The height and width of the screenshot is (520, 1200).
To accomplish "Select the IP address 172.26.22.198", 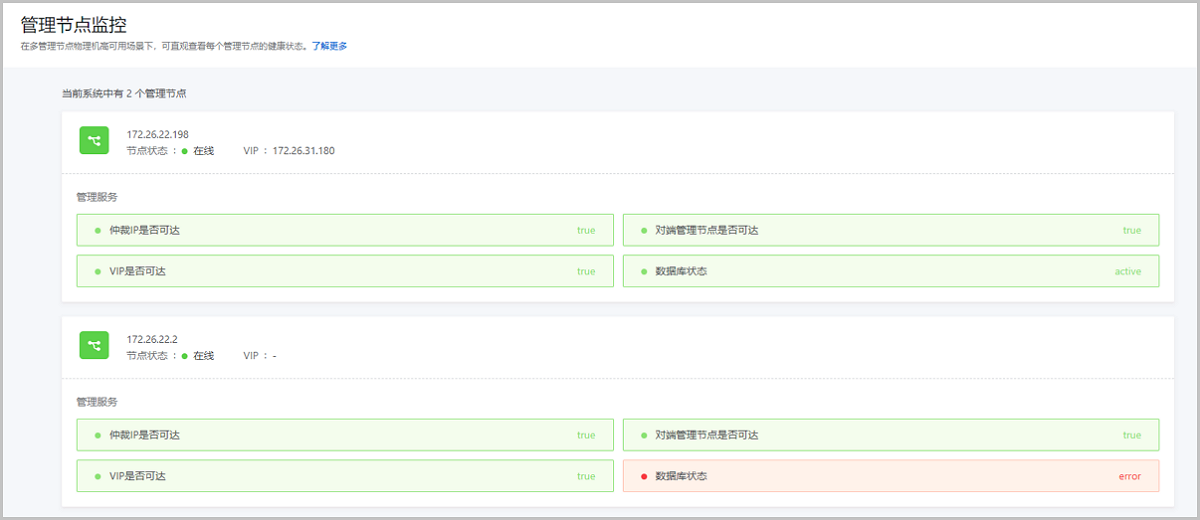I will click(x=157, y=134).
